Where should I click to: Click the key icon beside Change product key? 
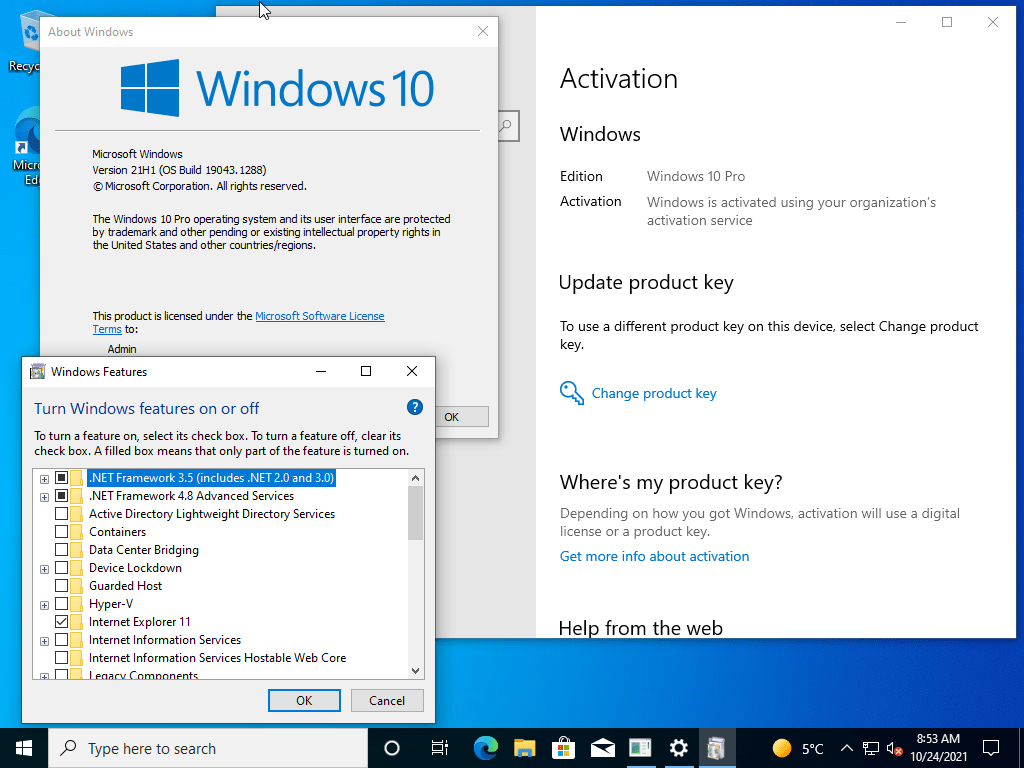point(571,393)
